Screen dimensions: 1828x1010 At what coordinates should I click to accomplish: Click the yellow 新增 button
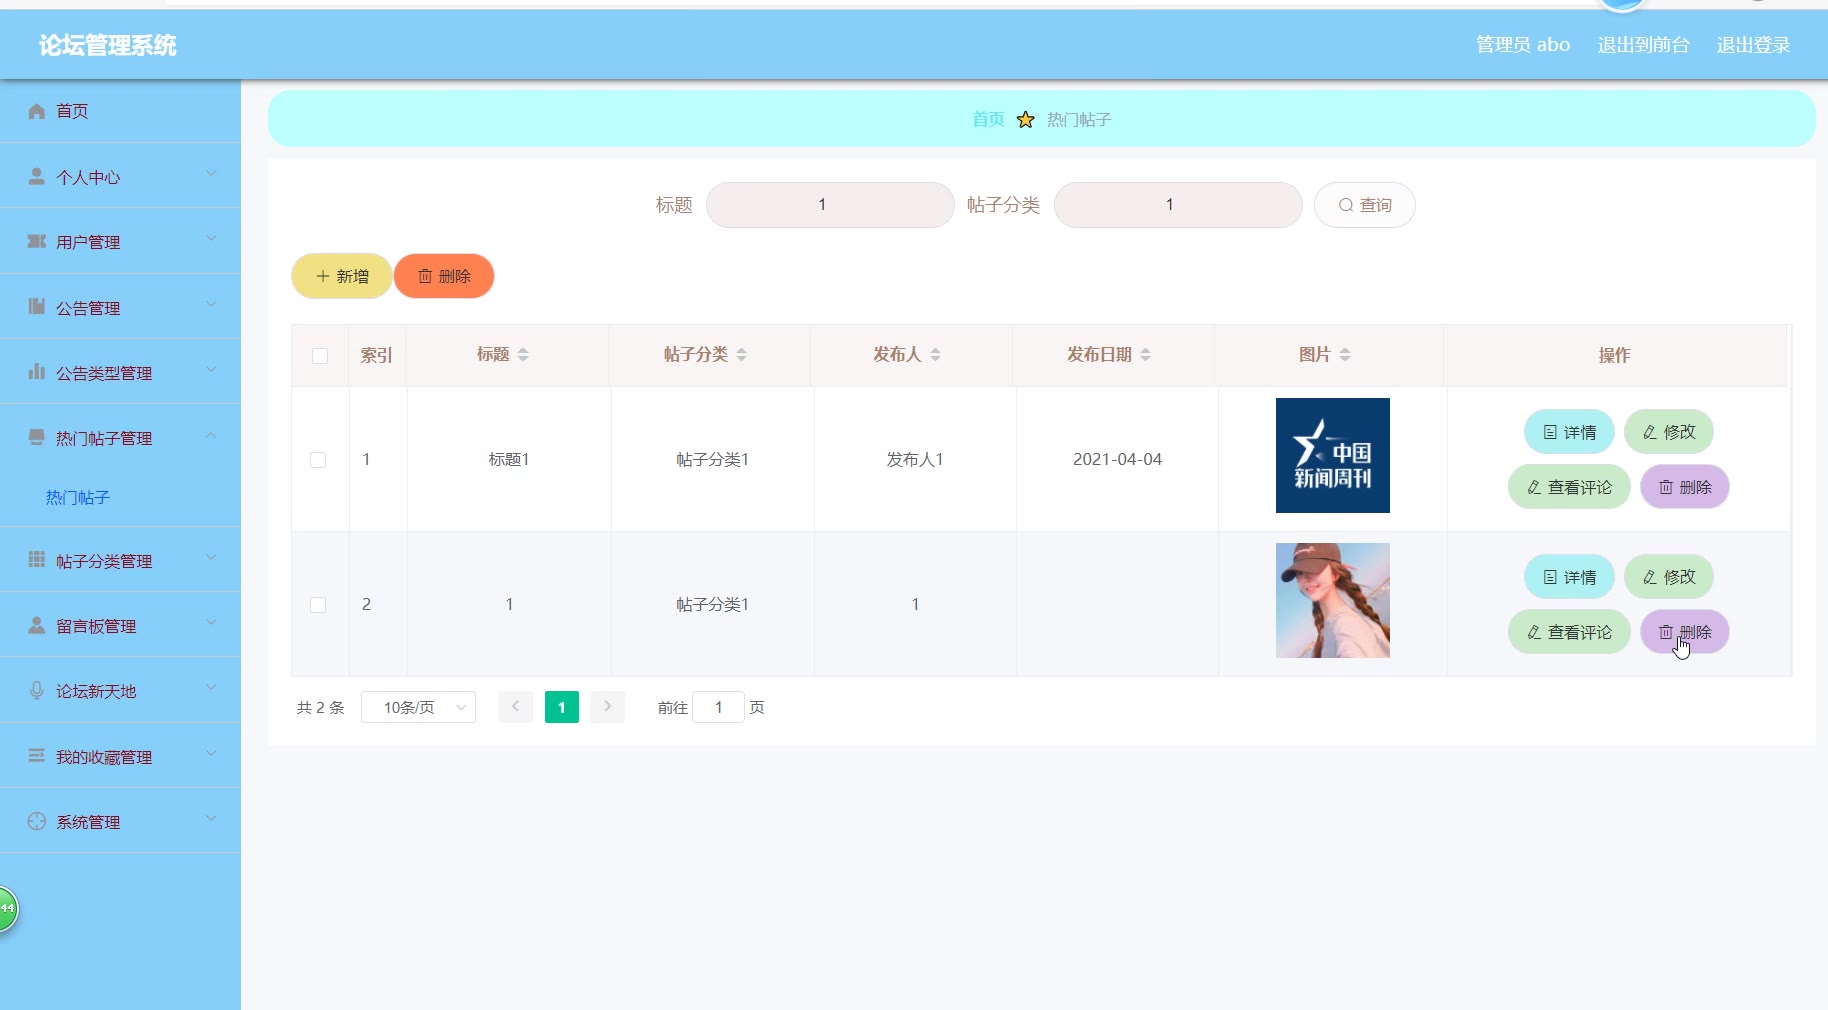tap(341, 276)
